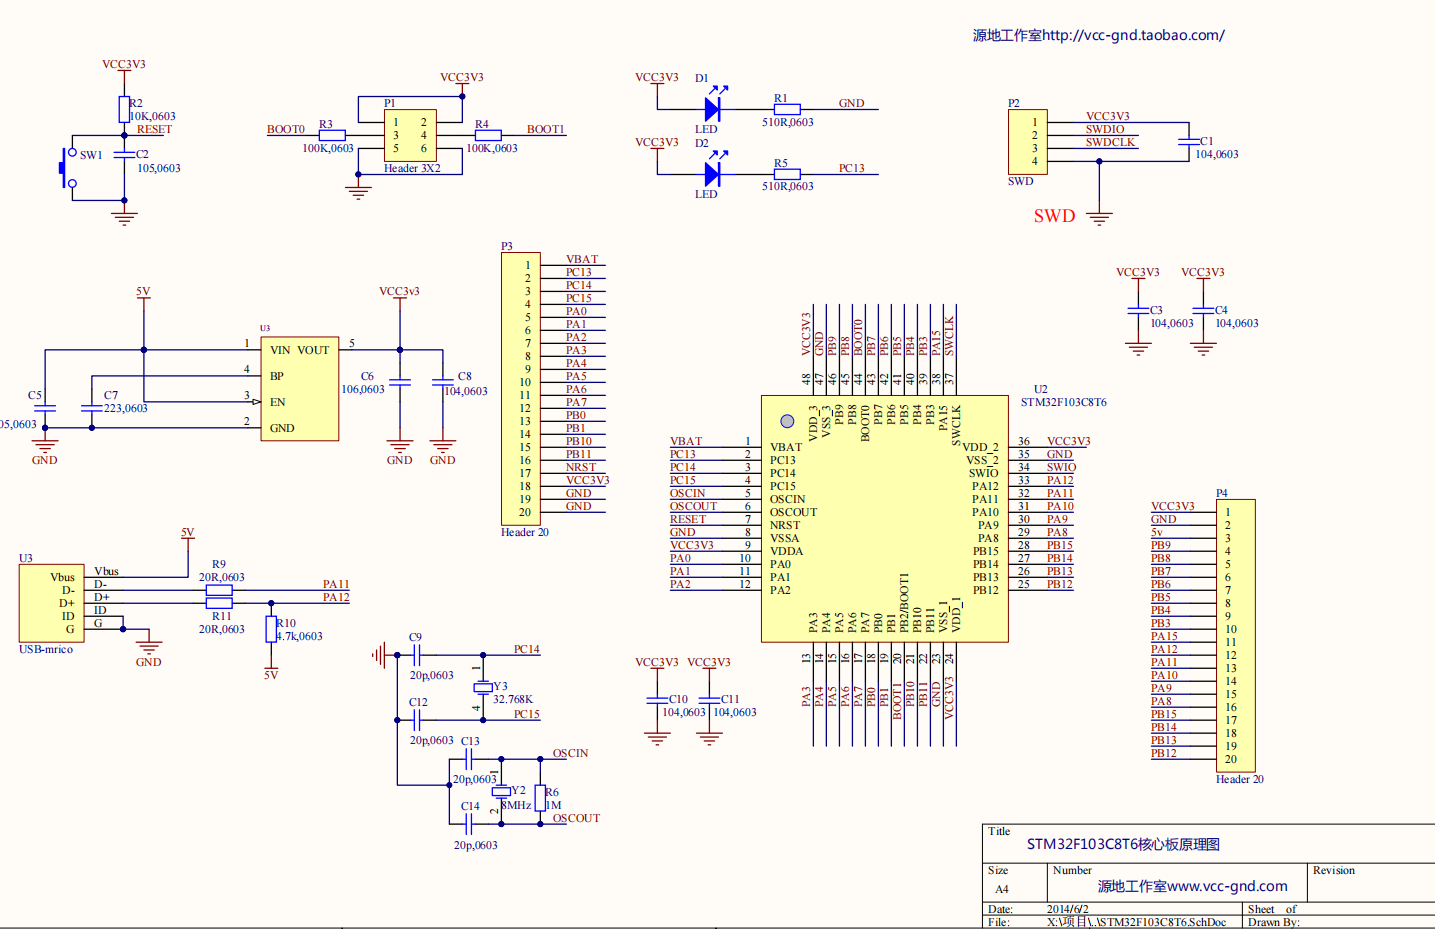Click the date value 2014/6/2
Screen dimensions: 1435x929
click(x=1067, y=909)
